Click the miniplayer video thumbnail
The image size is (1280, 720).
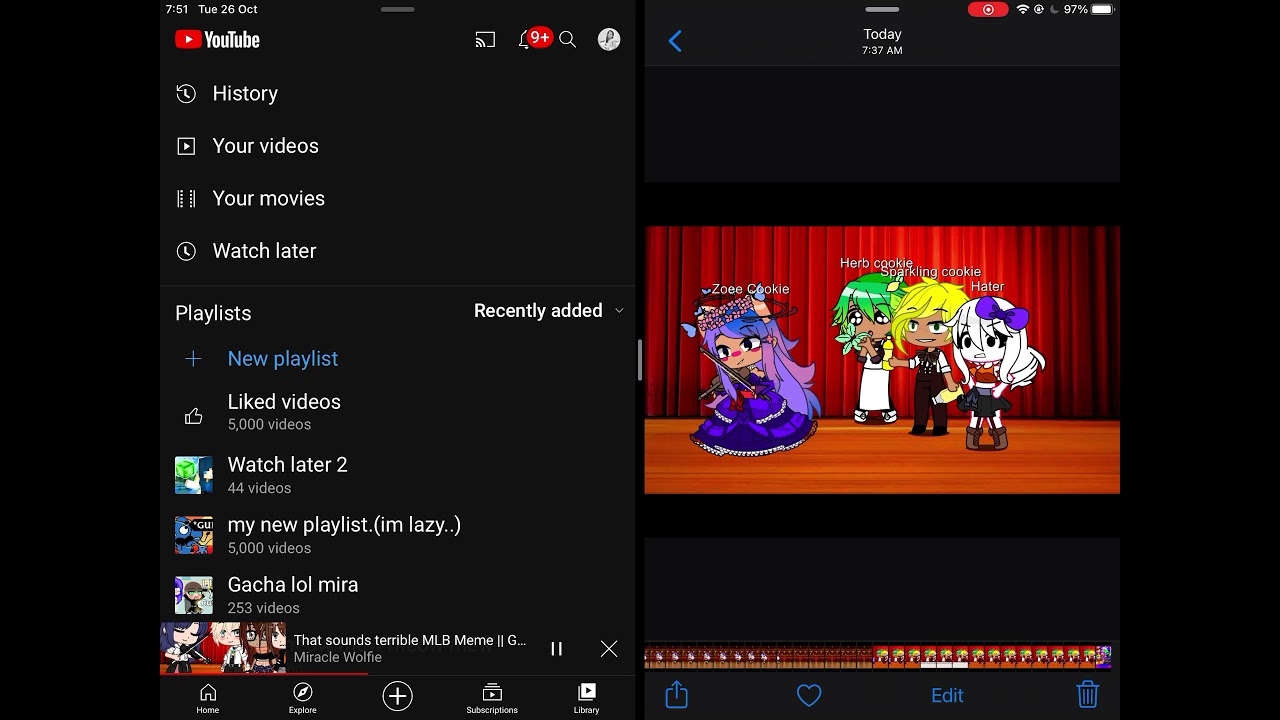tap(223, 647)
